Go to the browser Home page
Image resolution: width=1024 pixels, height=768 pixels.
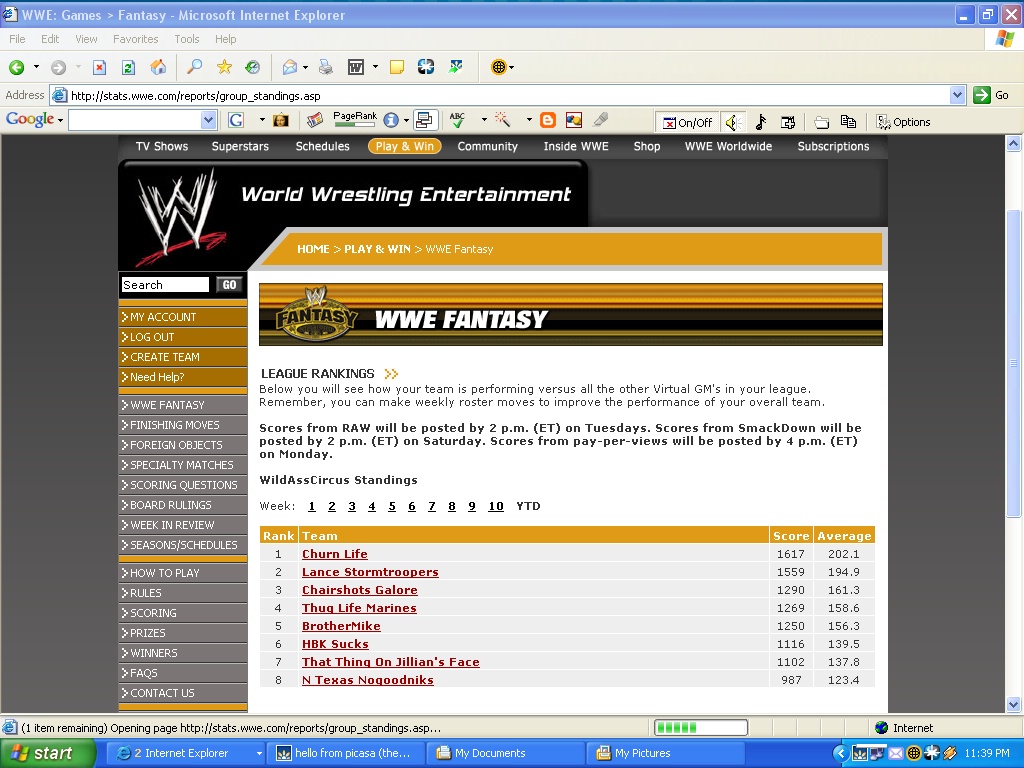pyautogui.click(x=158, y=67)
